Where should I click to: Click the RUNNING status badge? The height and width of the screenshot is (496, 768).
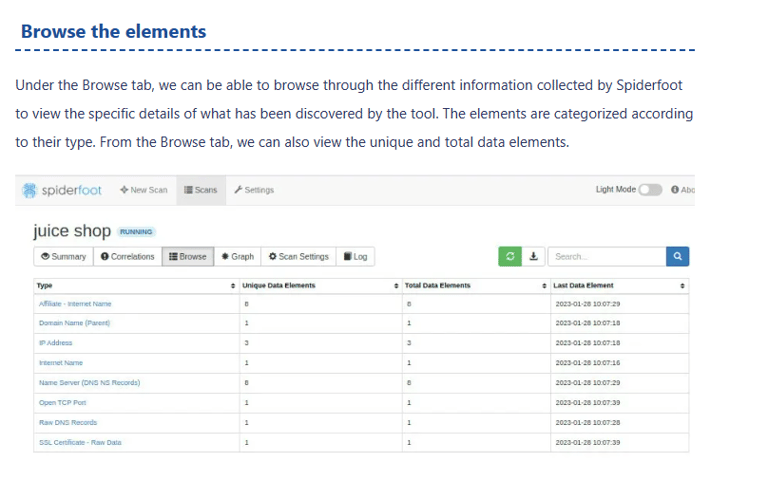136,232
